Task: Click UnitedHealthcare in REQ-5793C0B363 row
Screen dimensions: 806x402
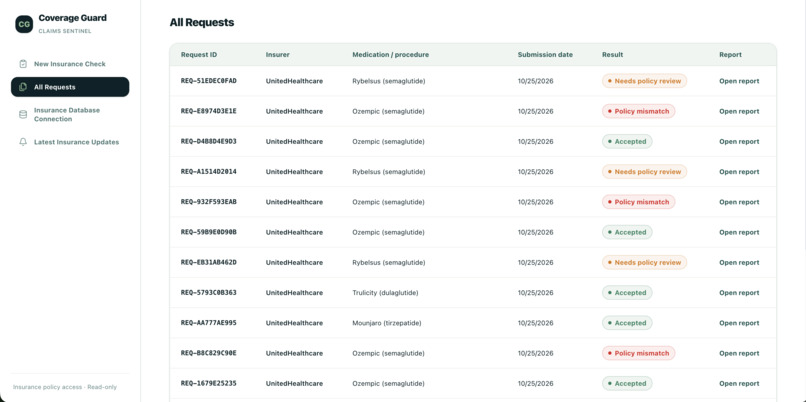Action: [x=294, y=293]
